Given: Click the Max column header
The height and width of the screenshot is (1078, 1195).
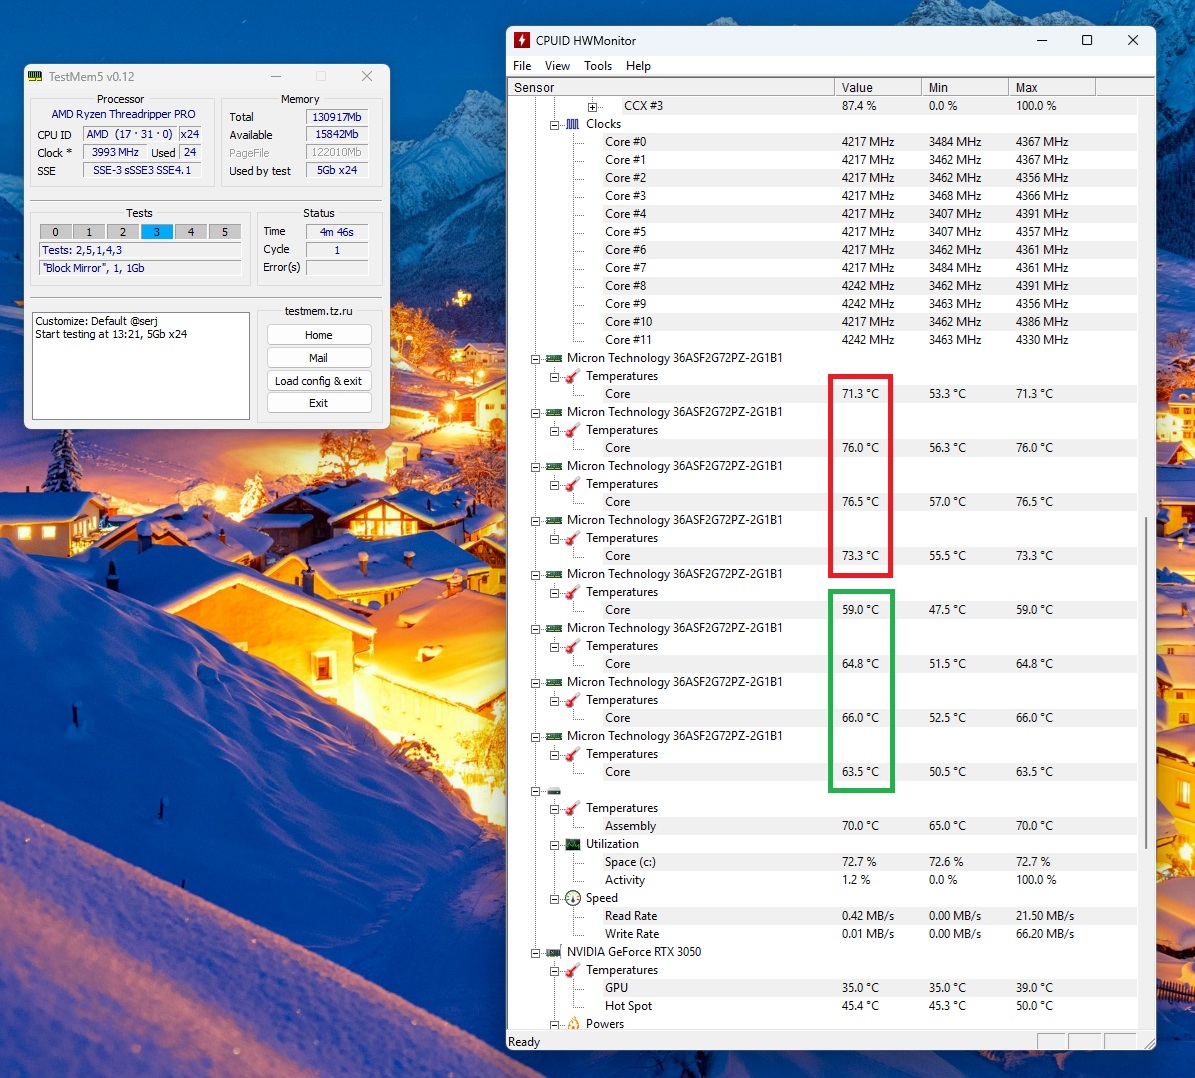Looking at the screenshot, I should (1051, 87).
